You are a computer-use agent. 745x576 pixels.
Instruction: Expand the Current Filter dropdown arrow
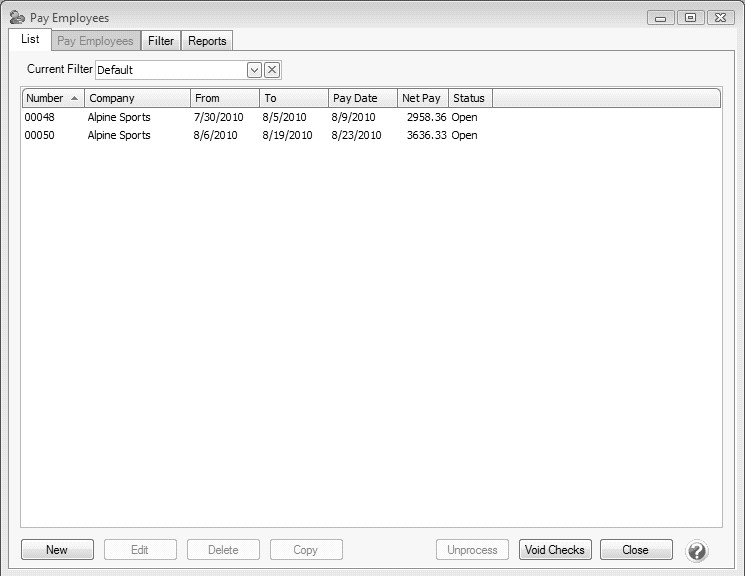tap(254, 70)
